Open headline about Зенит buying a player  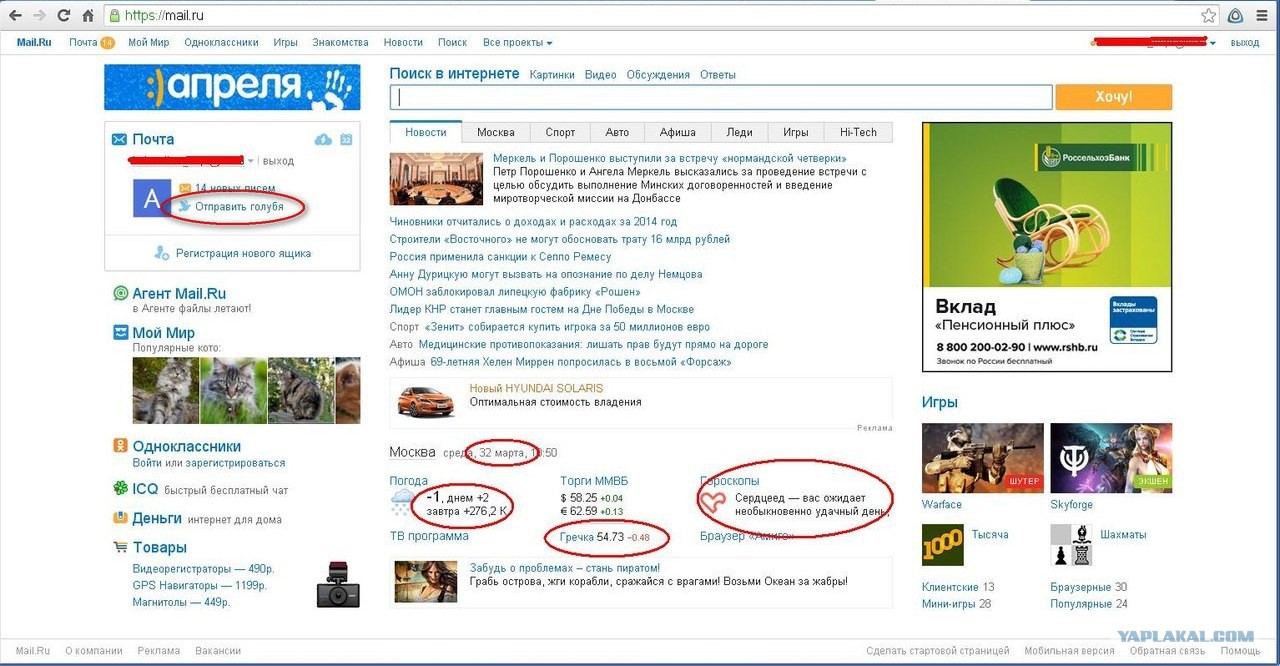coord(567,327)
